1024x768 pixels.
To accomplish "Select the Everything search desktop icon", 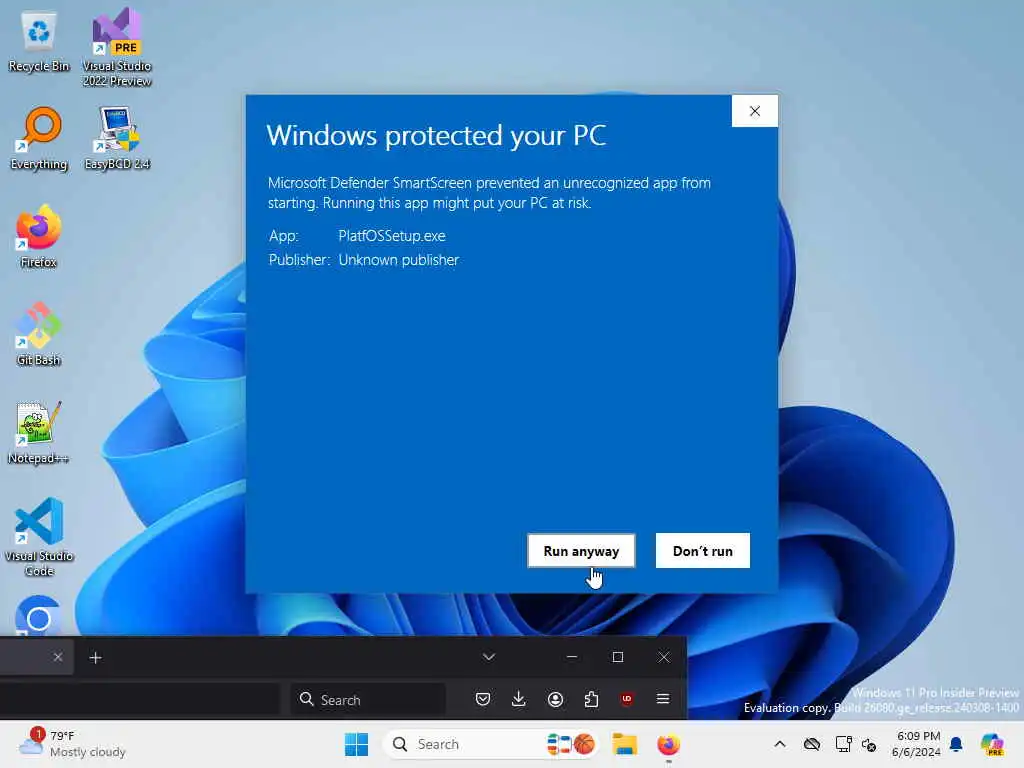I will [x=39, y=138].
